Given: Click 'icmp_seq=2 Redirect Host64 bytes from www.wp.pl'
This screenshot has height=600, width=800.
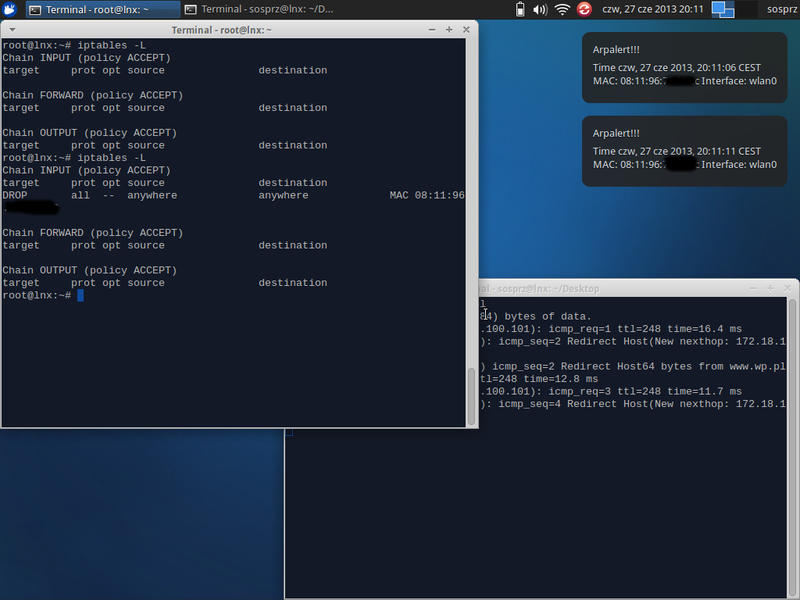Looking at the screenshot, I should [x=639, y=366].
